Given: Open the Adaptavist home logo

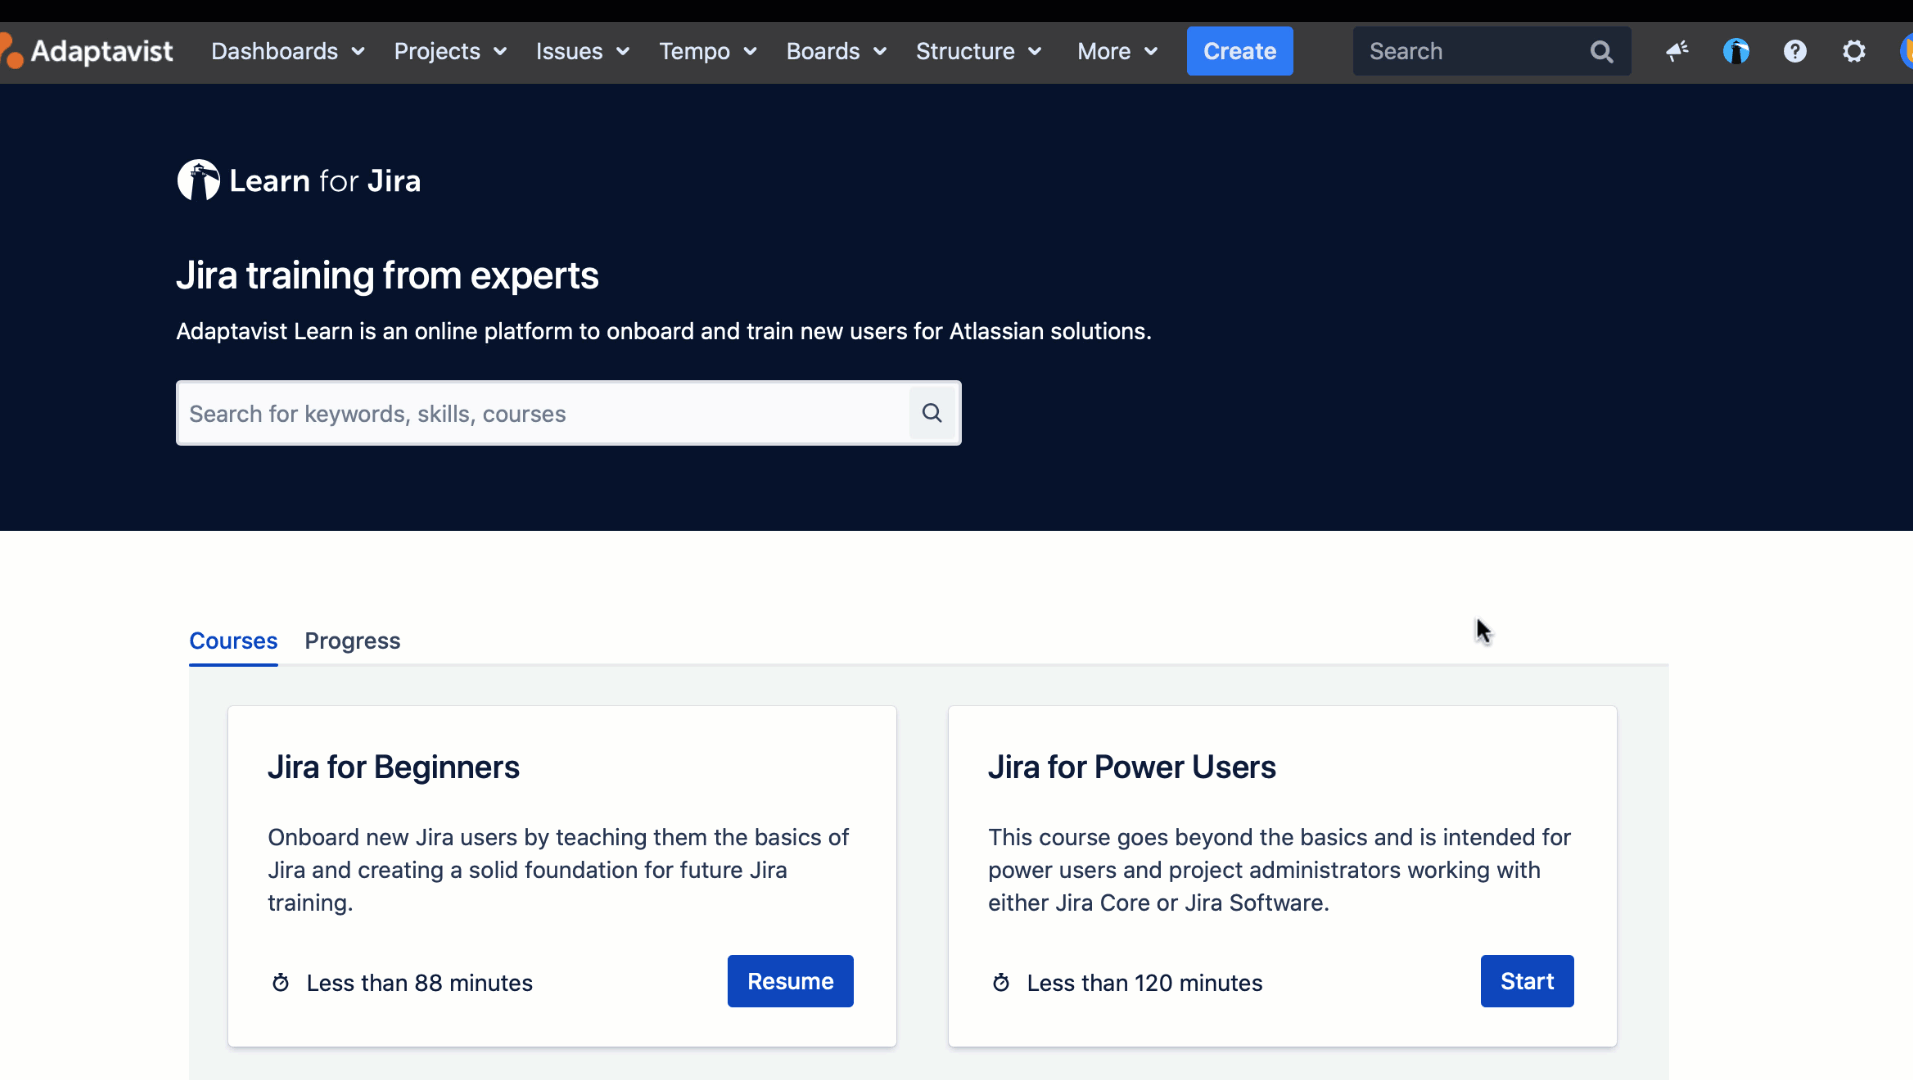Looking at the screenshot, I should coord(87,51).
